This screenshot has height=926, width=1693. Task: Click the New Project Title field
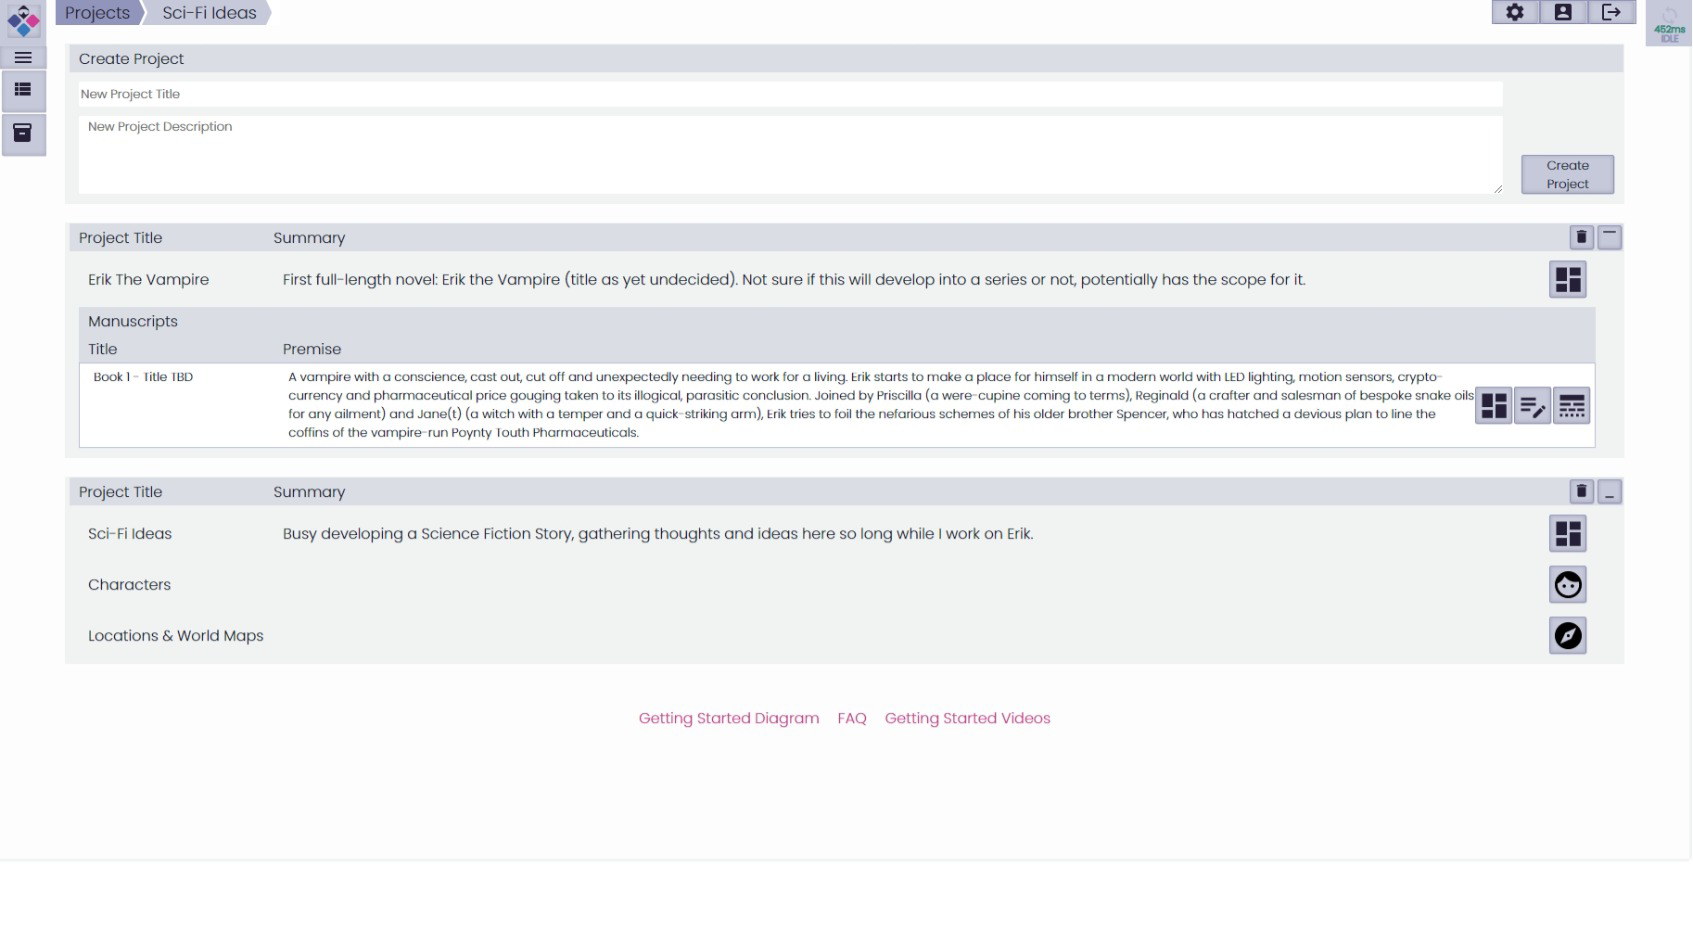(789, 94)
